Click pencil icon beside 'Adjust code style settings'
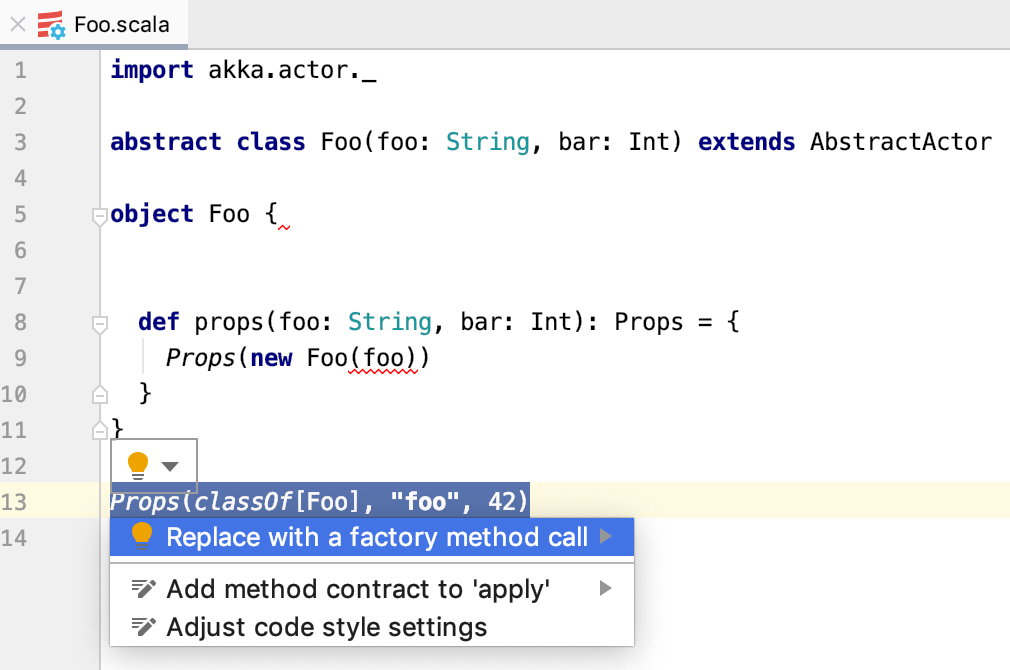Image resolution: width=1010 pixels, height=670 pixels. tap(144, 627)
